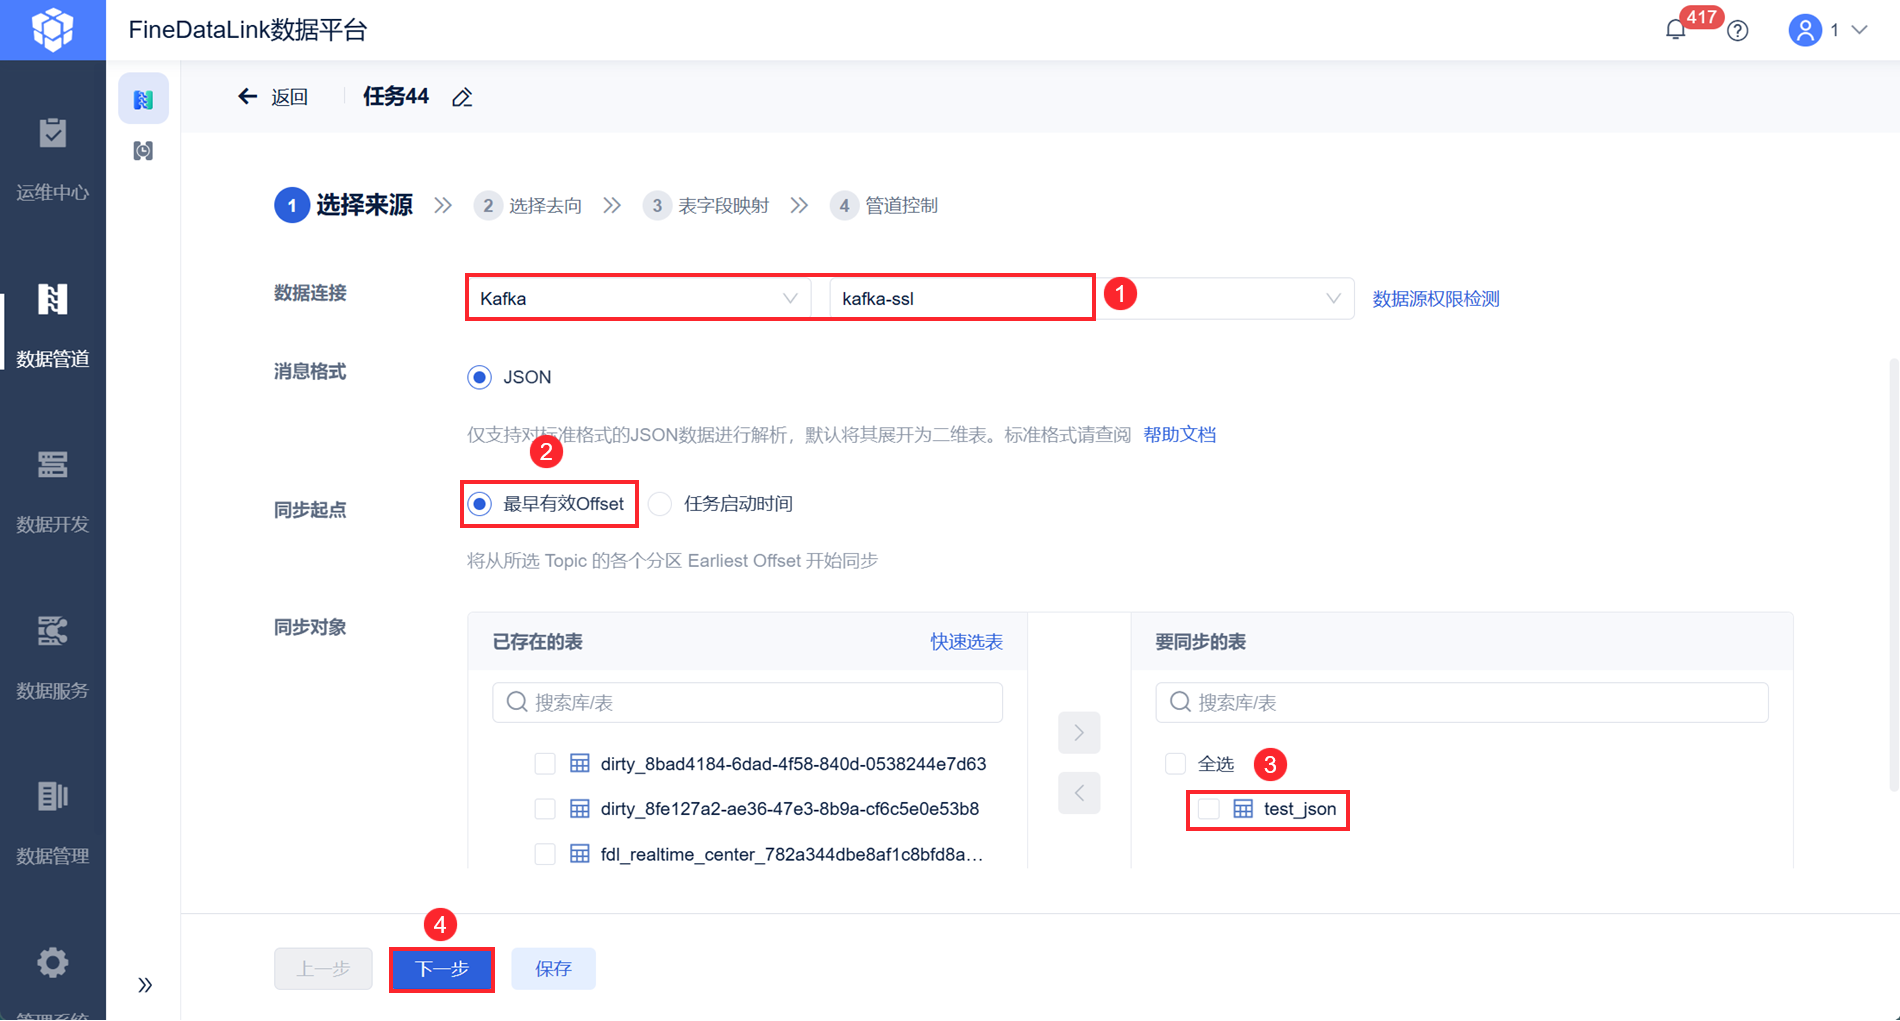Go to step 3 表字段映射
1900x1021 pixels.
(x=706, y=205)
